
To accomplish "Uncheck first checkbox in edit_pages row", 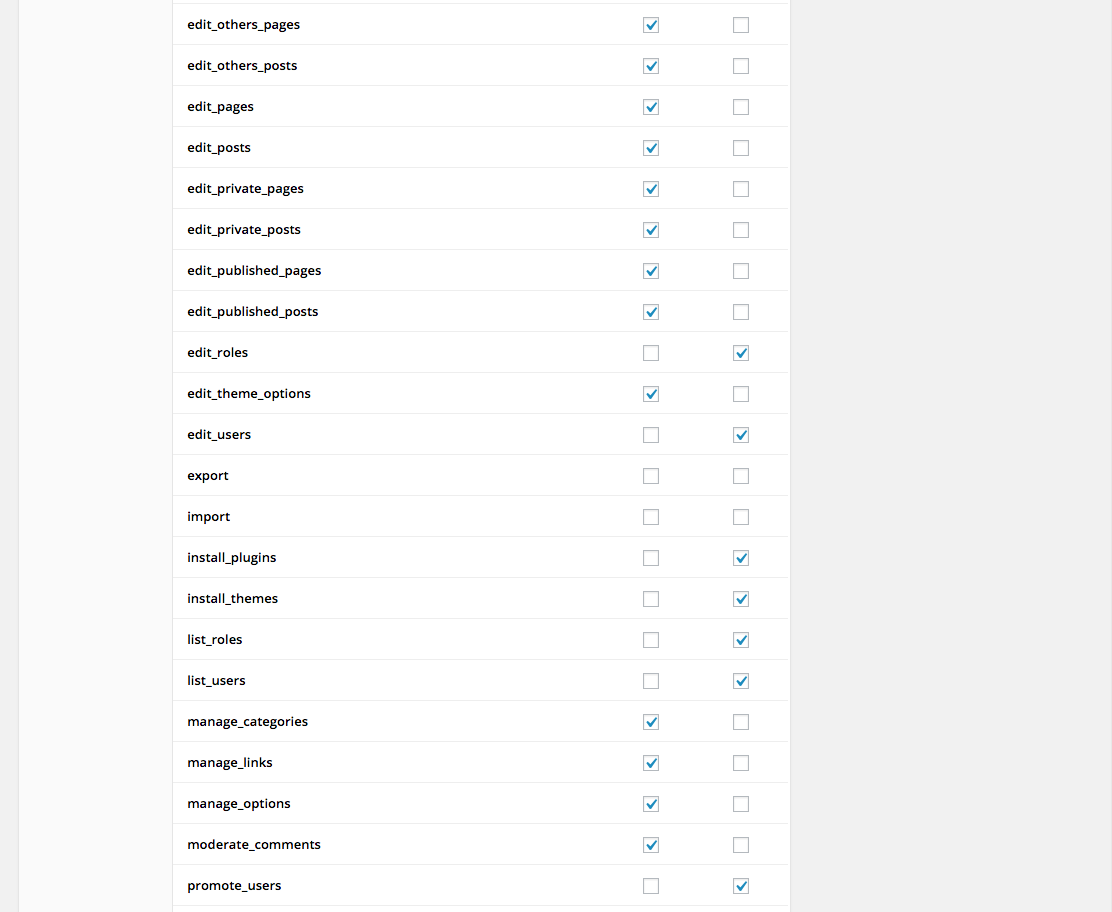I will tap(650, 107).
